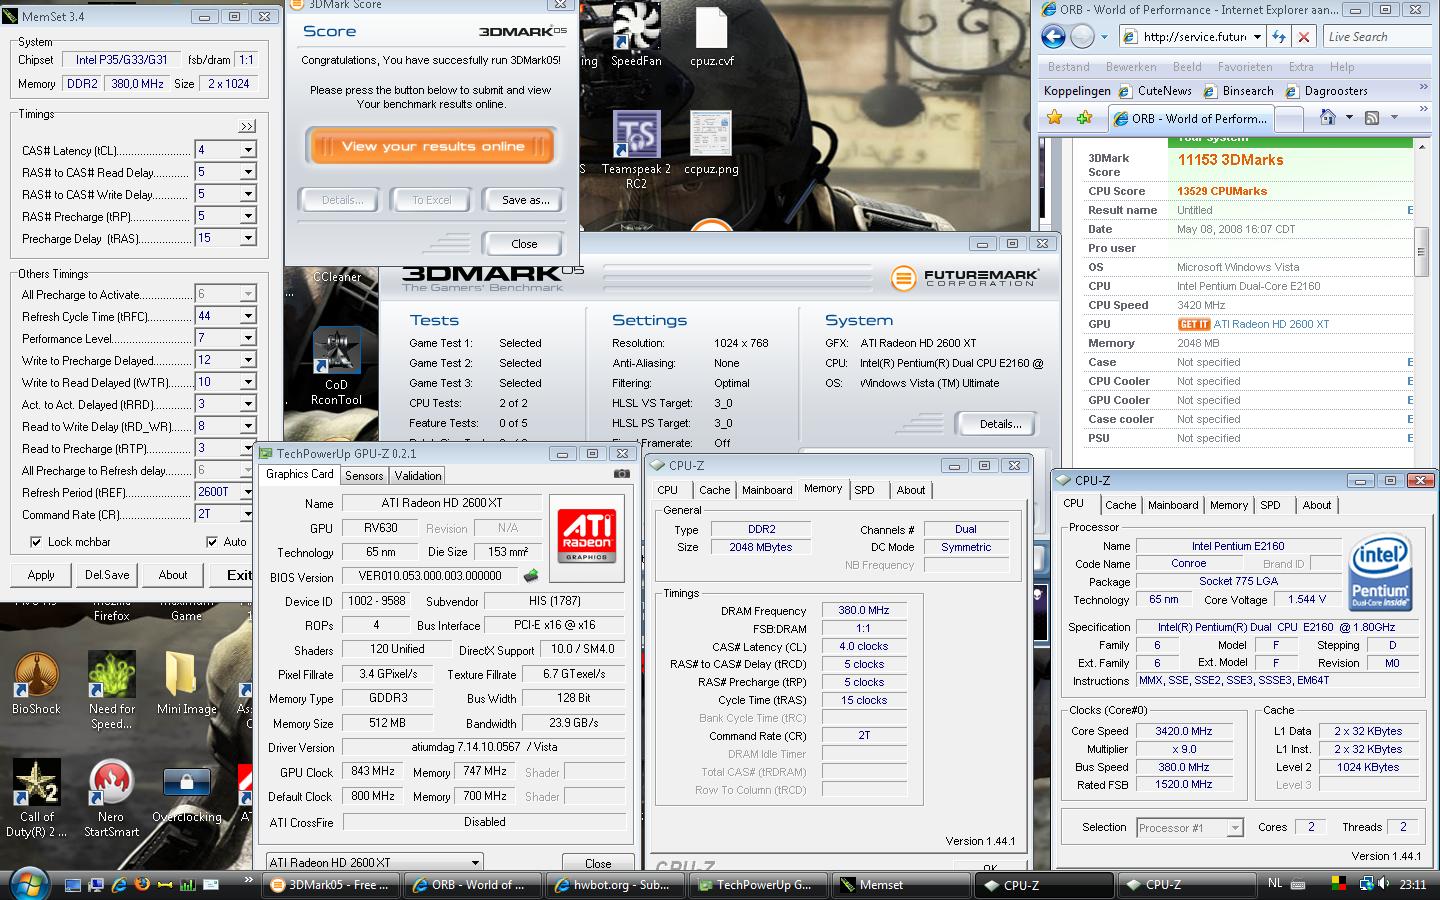This screenshot has height=900, width=1440.
Task: Click the Internet Explorer forward arrow
Action: 1082,37
